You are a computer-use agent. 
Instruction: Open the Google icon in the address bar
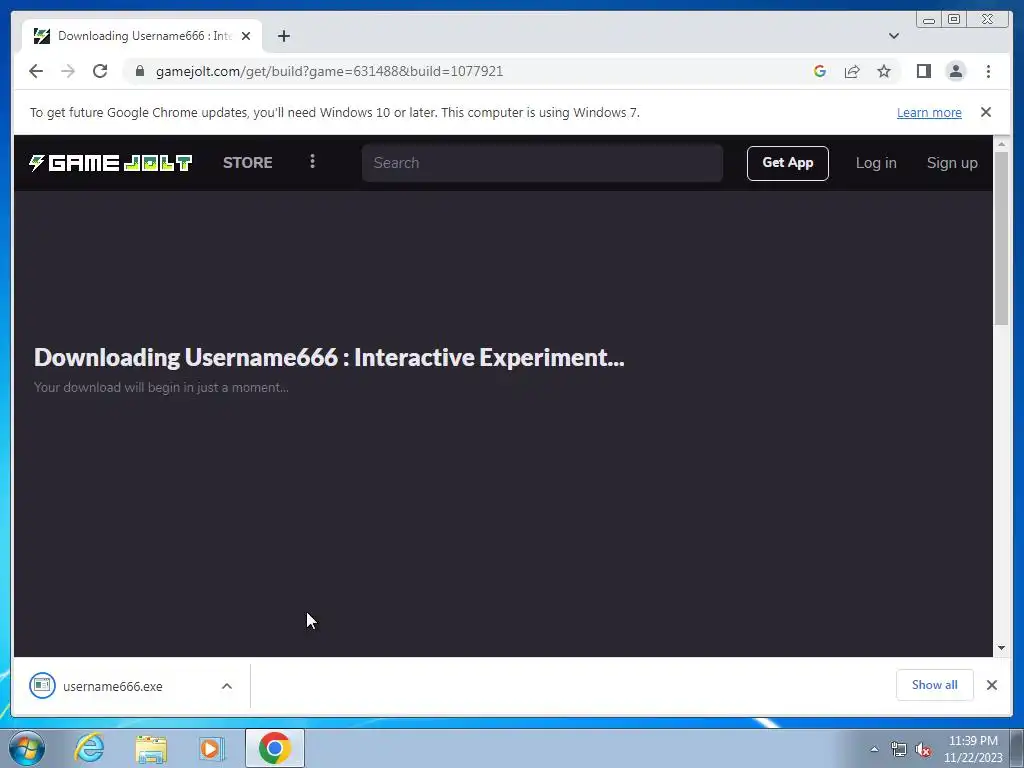820,71
